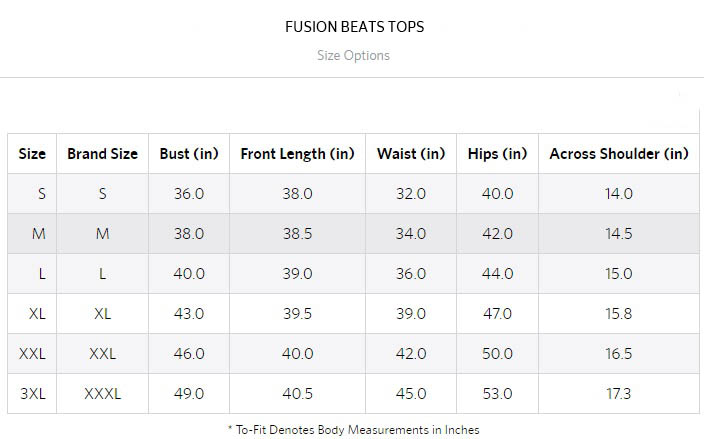Click the Hips (in) column header
This screenshot has width=704, height=439.
pyautogui.click(x=497, y=154)
